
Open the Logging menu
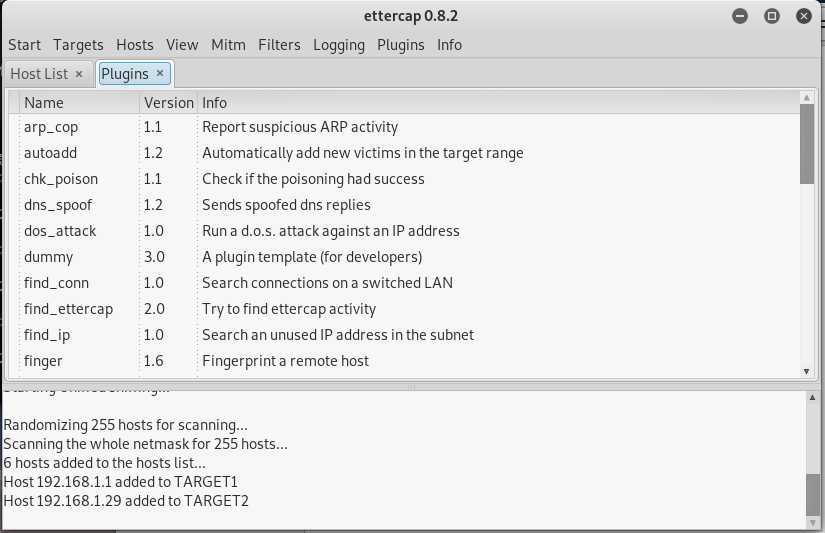point(339,45)
